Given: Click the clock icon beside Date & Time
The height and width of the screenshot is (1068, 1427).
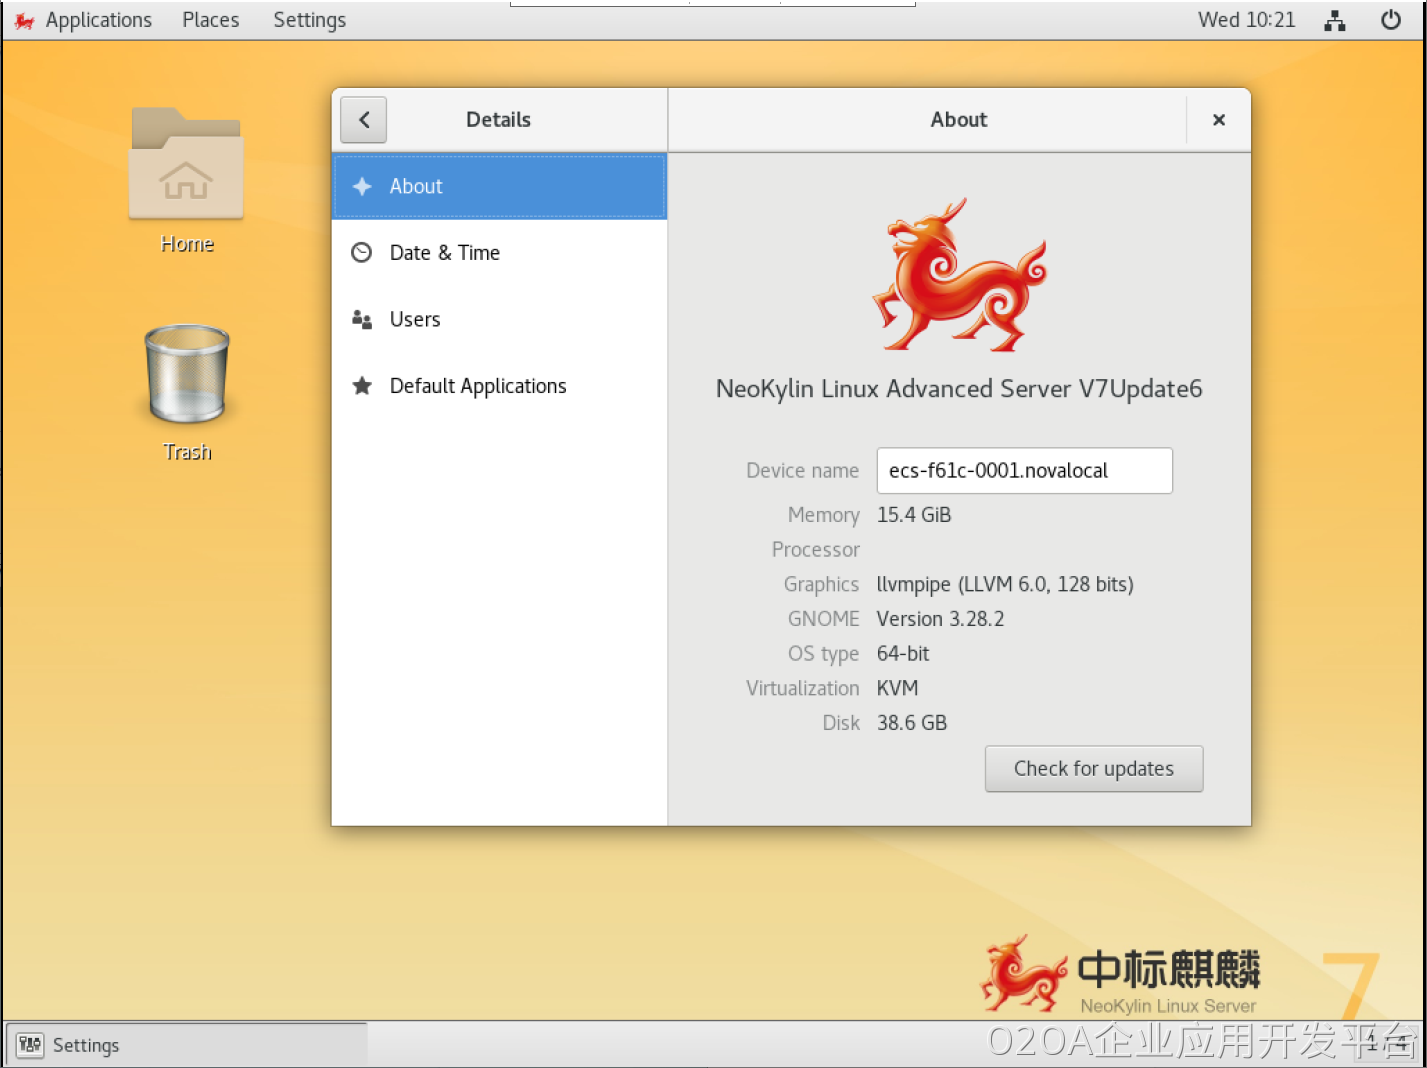Looking at the screenshot, I should pyautogui.click(x=362, y=253).
